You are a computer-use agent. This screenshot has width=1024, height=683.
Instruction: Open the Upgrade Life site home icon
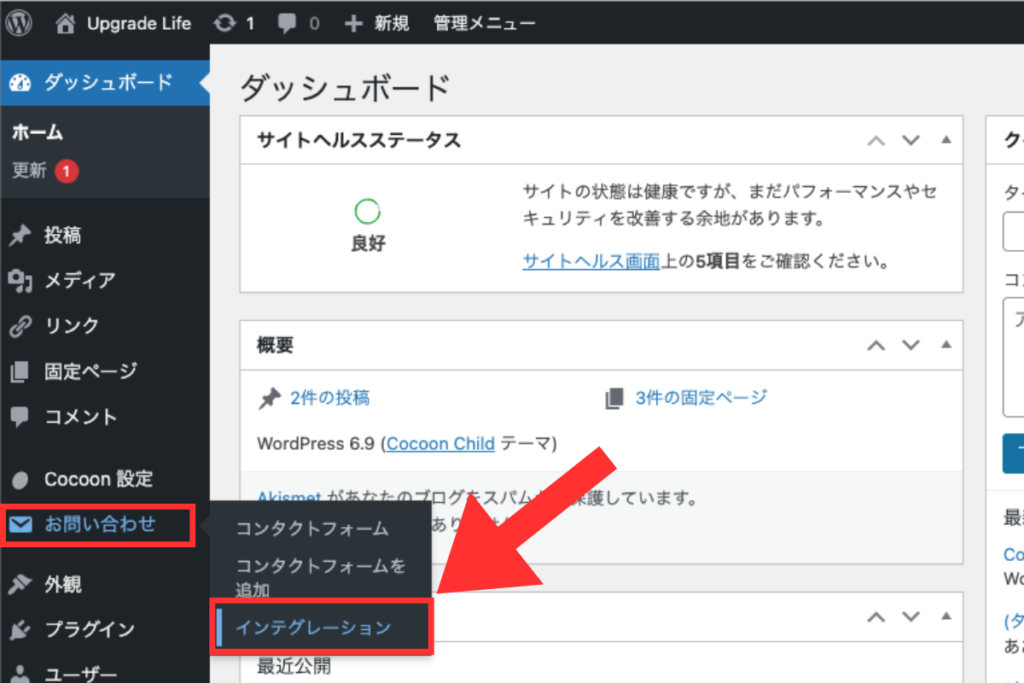click(65, 23)
